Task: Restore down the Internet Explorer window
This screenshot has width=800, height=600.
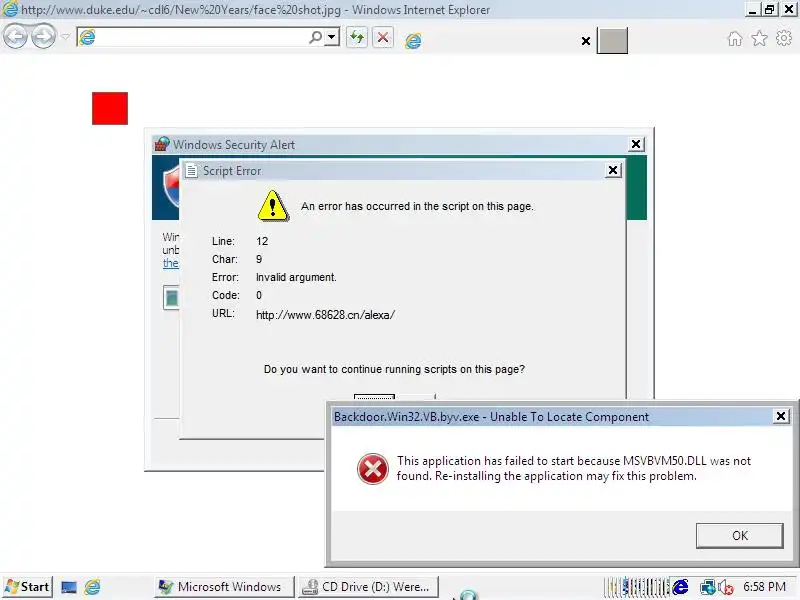Action: (x=770, y=10)
